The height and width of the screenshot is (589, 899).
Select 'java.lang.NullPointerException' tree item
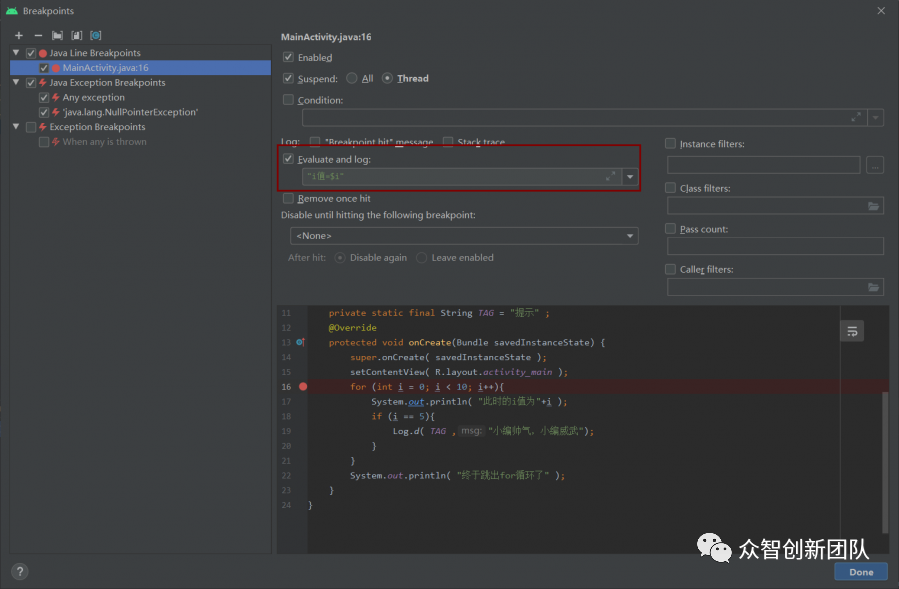point(130,112)
